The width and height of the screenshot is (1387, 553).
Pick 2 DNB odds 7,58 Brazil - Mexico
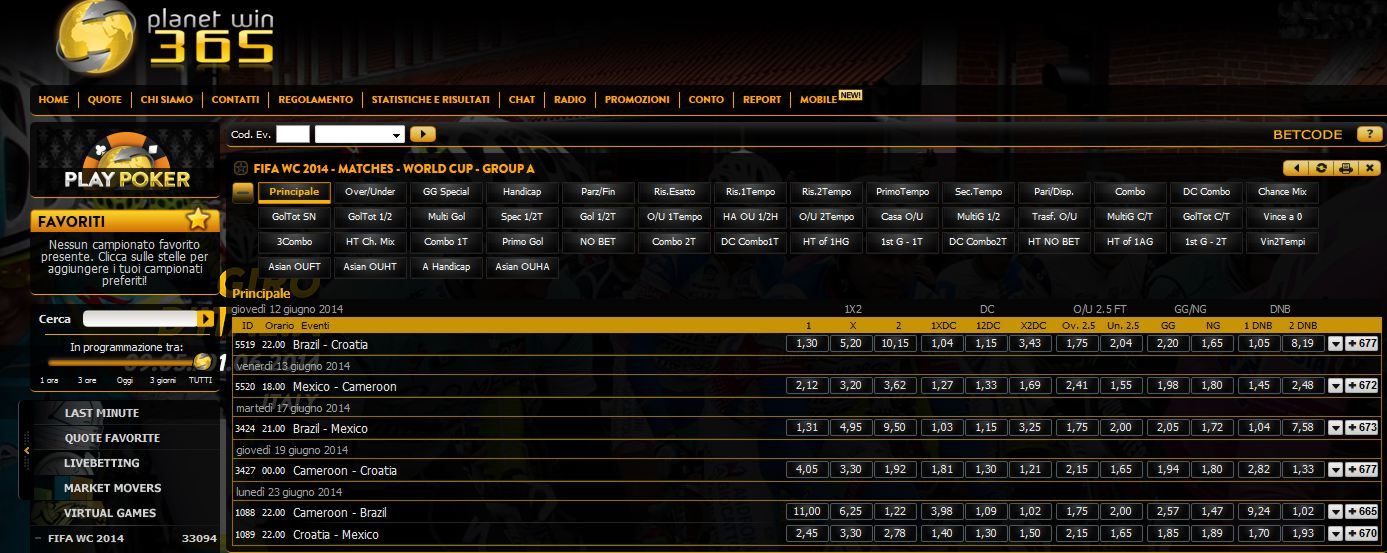[1302, 428]
